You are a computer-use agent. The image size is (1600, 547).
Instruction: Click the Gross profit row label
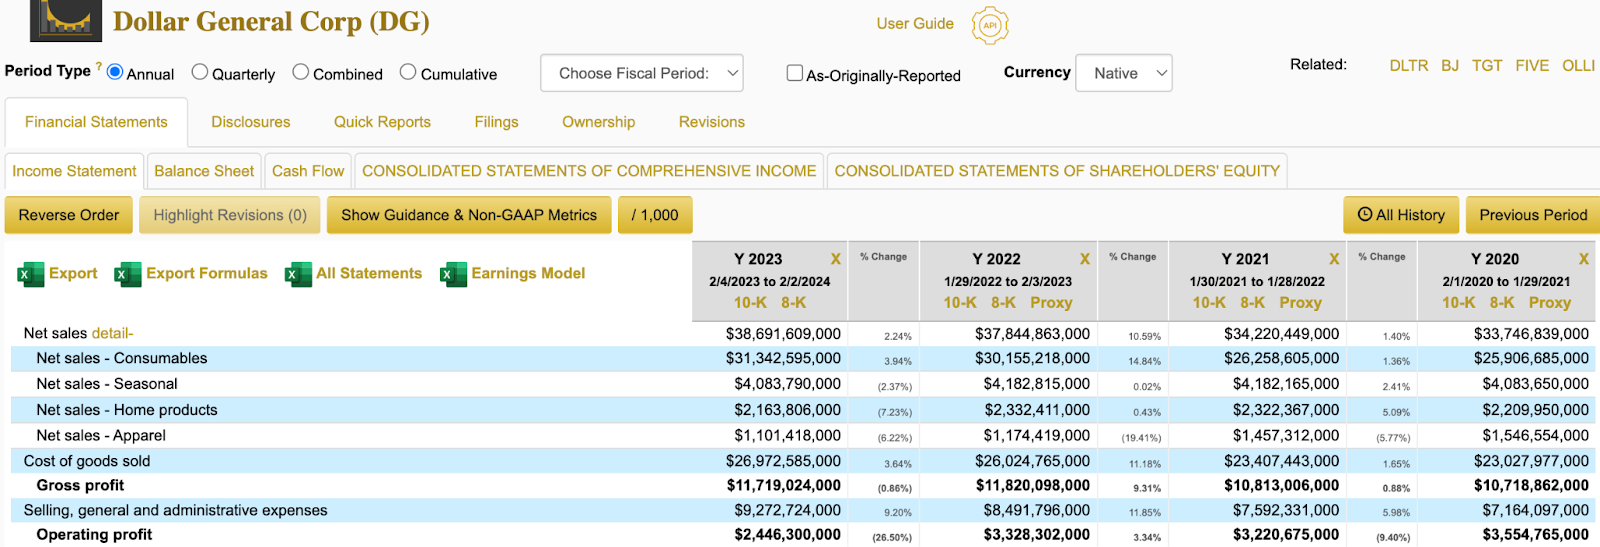[x=80, y=486]
